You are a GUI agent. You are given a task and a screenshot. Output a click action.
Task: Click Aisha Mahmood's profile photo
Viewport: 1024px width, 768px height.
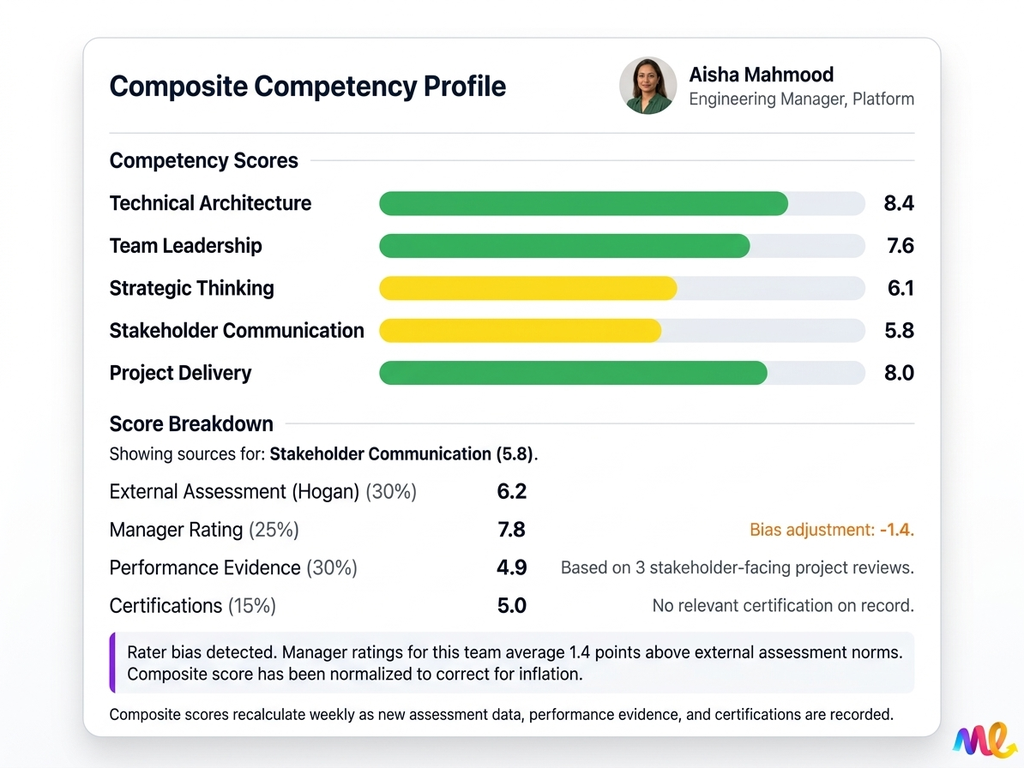tap(646, 86)
